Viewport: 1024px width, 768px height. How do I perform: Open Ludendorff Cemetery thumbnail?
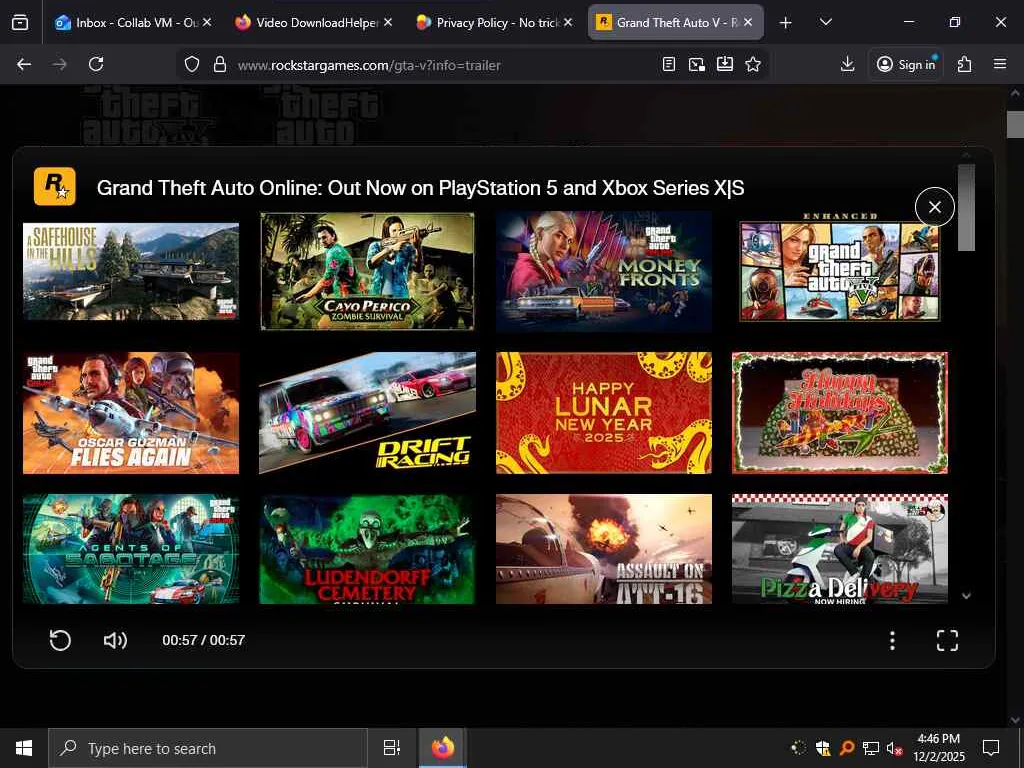tap(367, 549)
